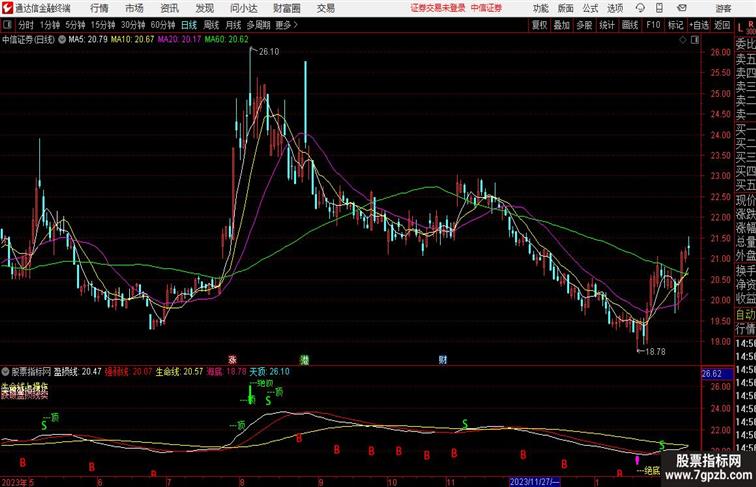Click the 游客 guest account label

pos(723,8)
